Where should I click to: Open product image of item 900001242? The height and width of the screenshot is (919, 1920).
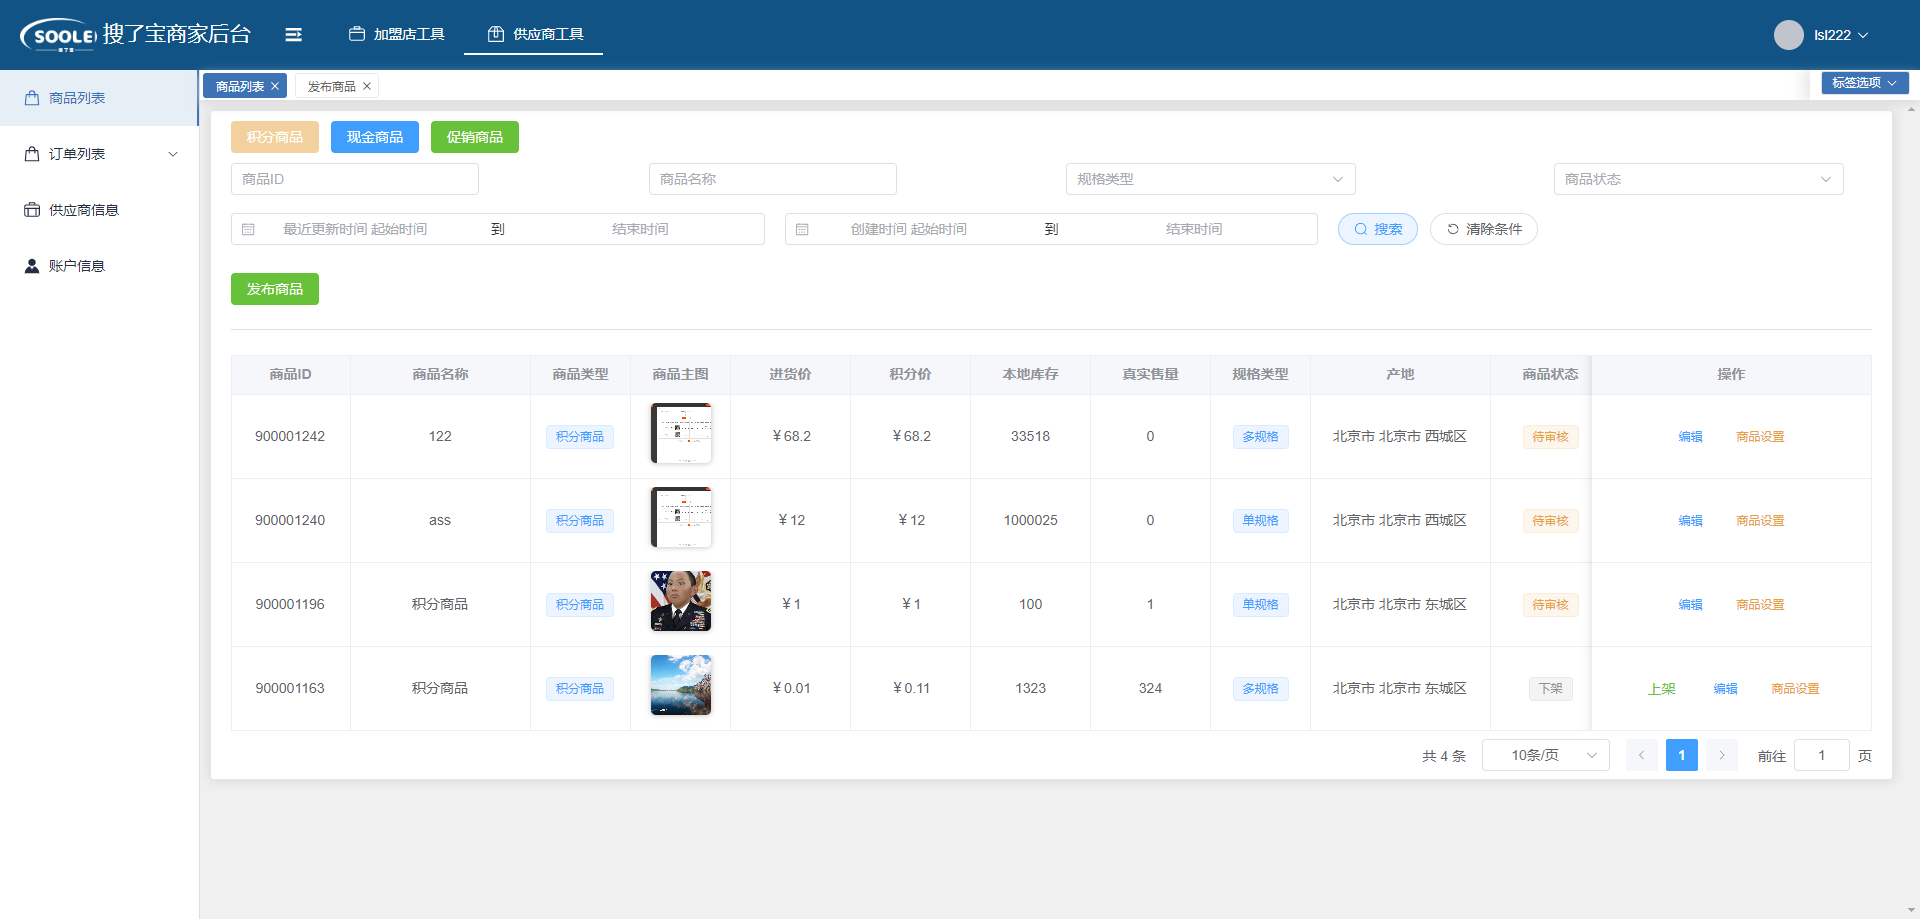681,433
